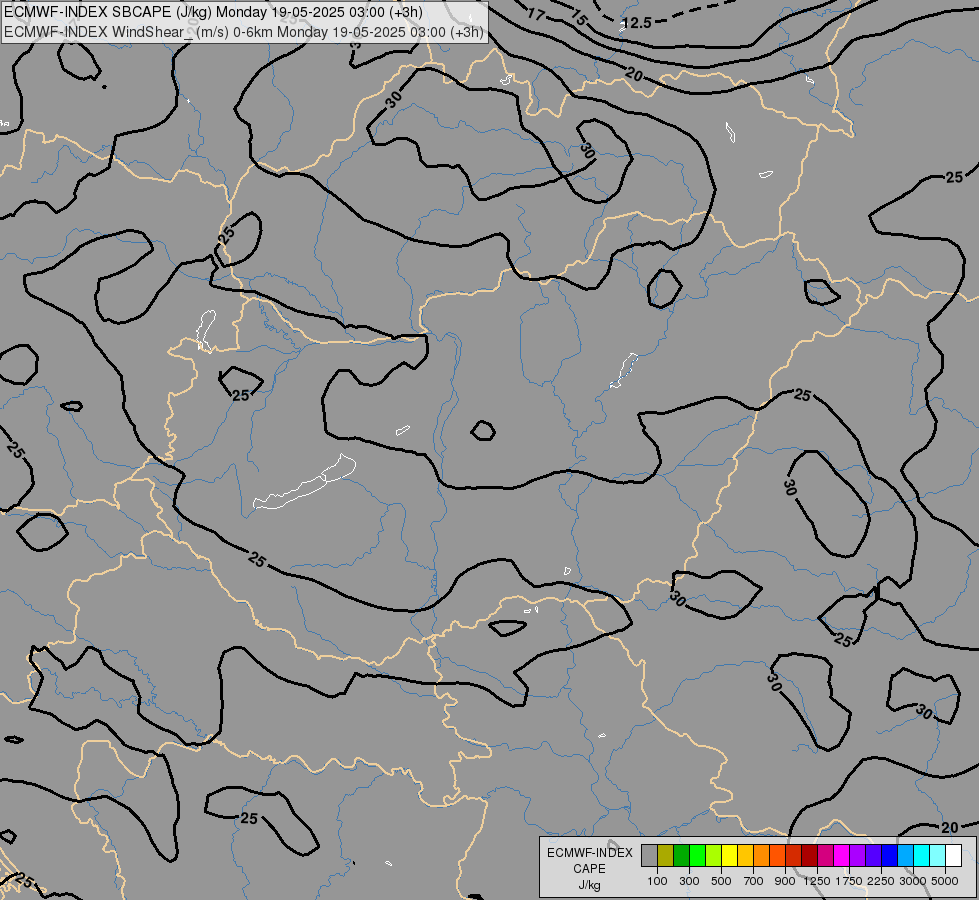Image resolution: width=979 pixels, height=900 pixels.
Task: Select the dark green CAPE legend swatch
Action: tap(682, 856)
